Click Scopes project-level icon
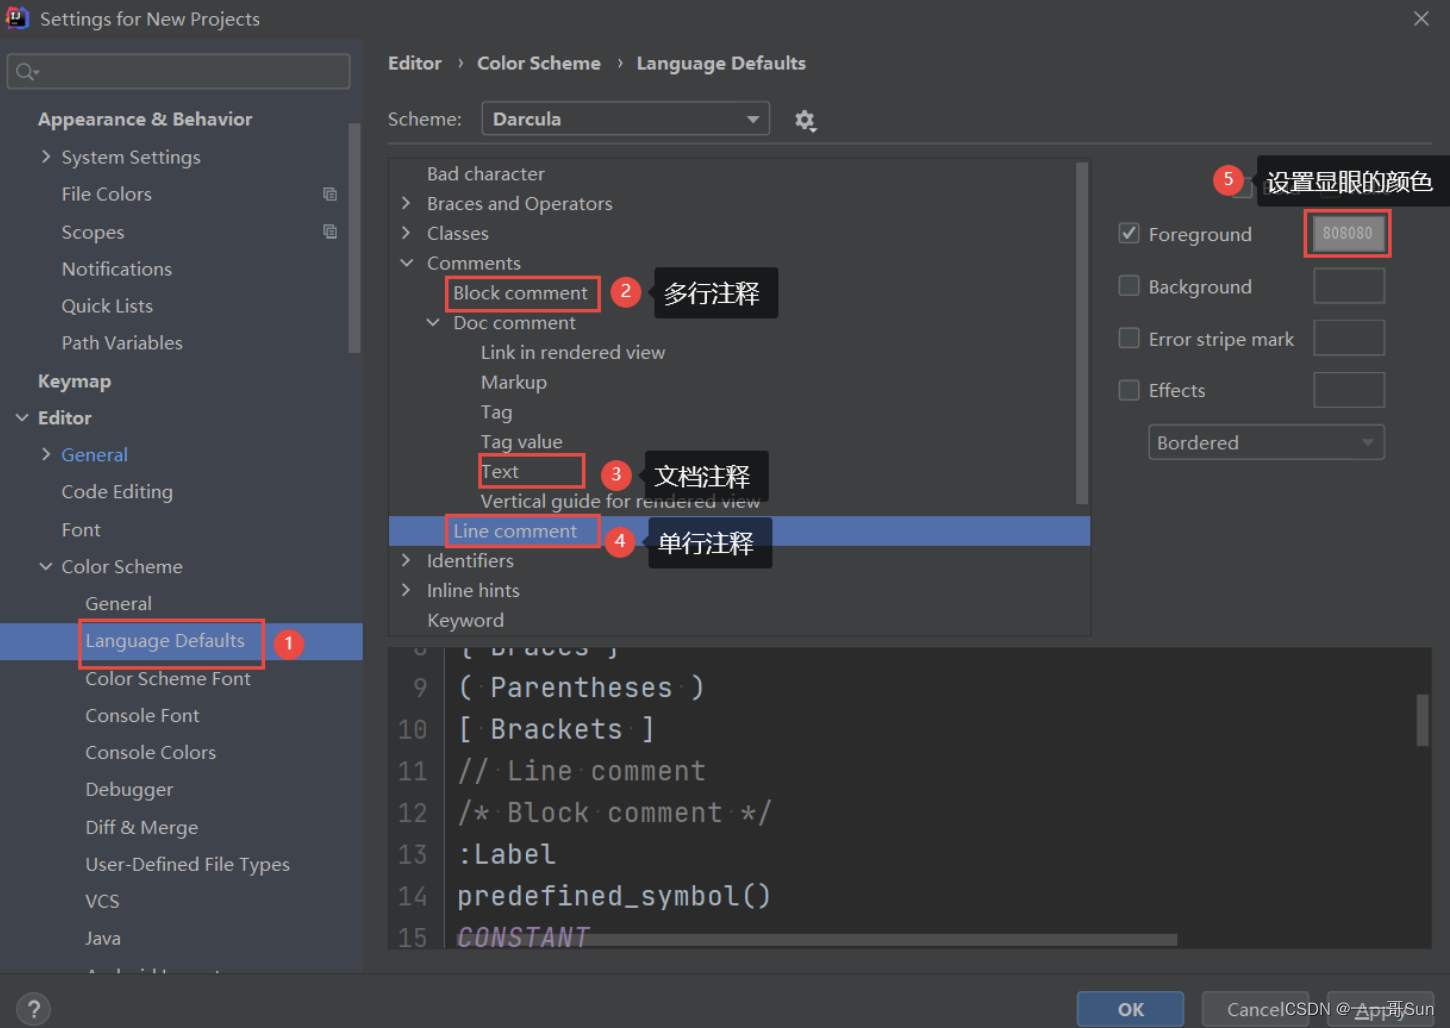The height and width of the screenshot is (1028, 1450). point(330,231)
